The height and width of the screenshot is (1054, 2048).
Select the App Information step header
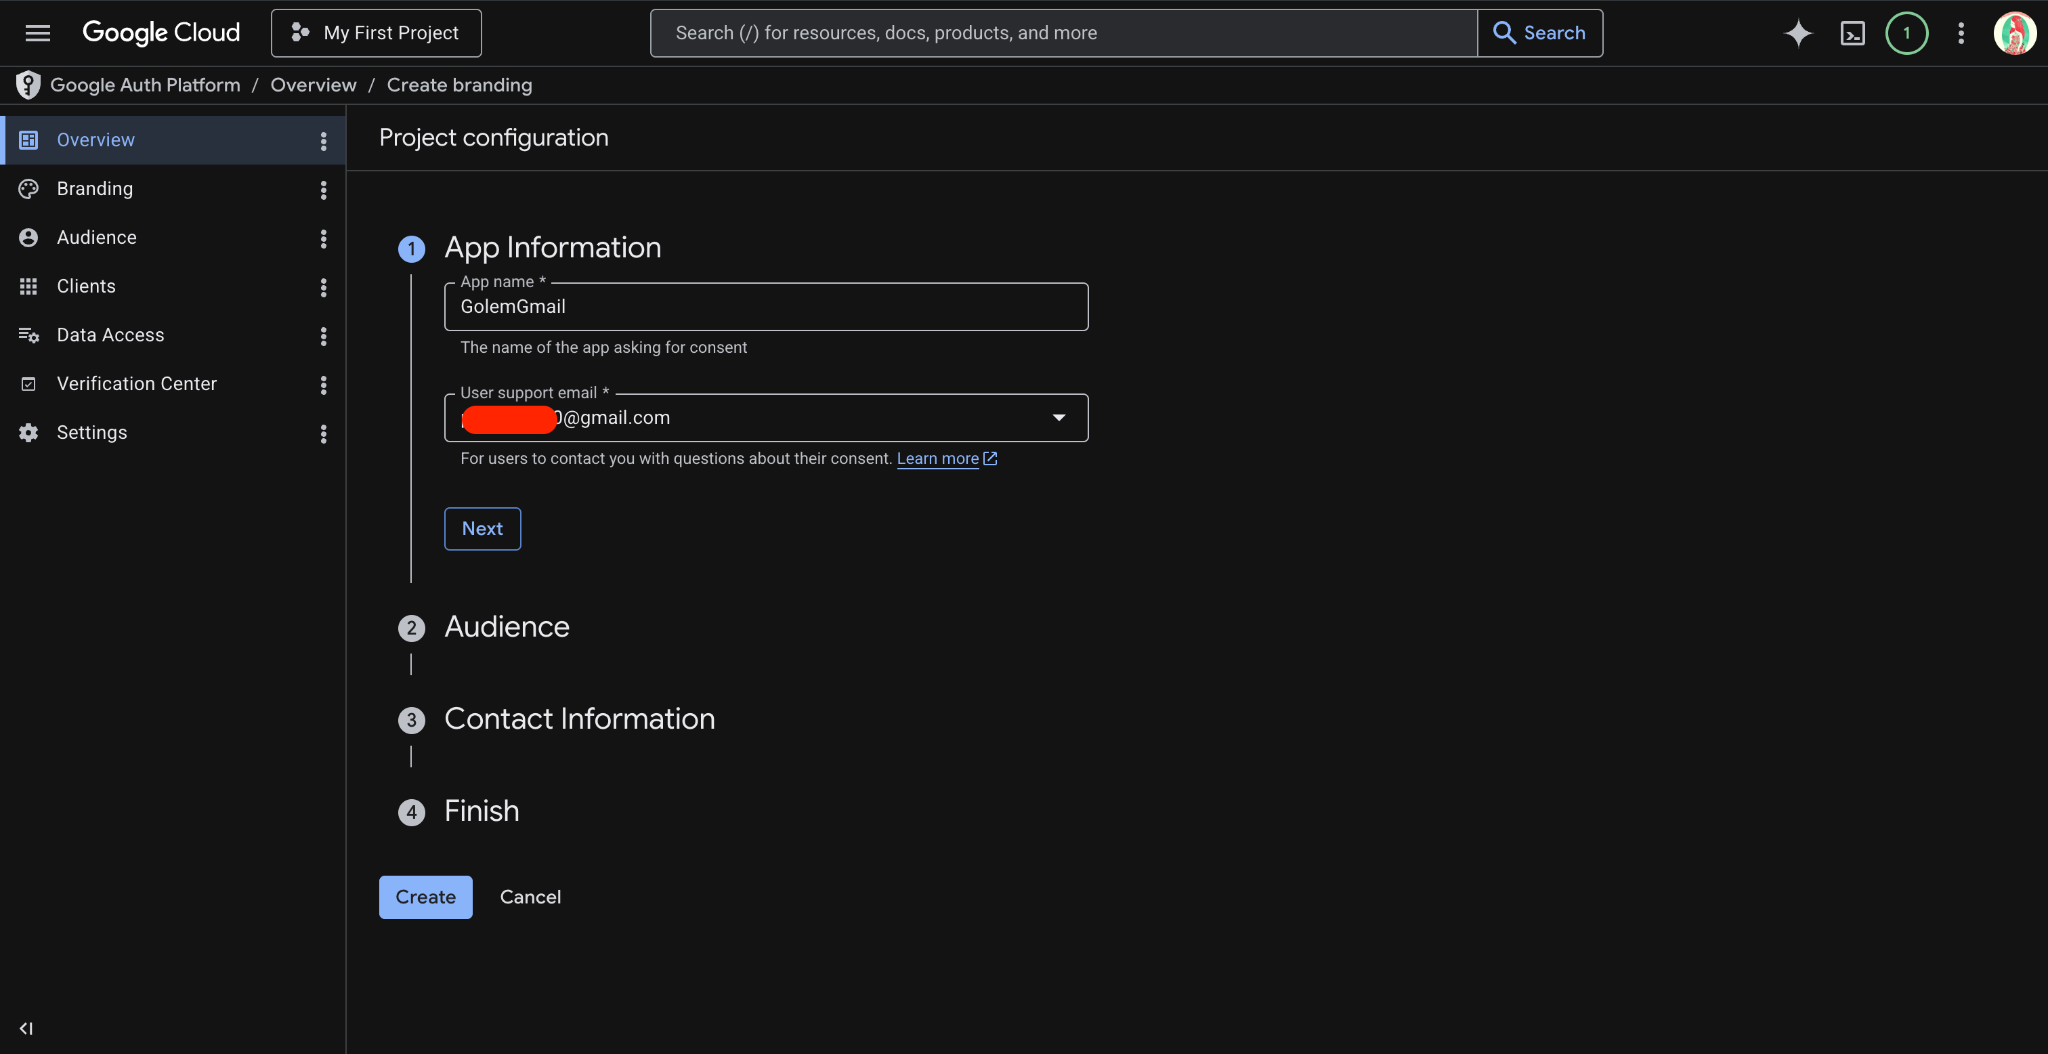click(553, 248)
